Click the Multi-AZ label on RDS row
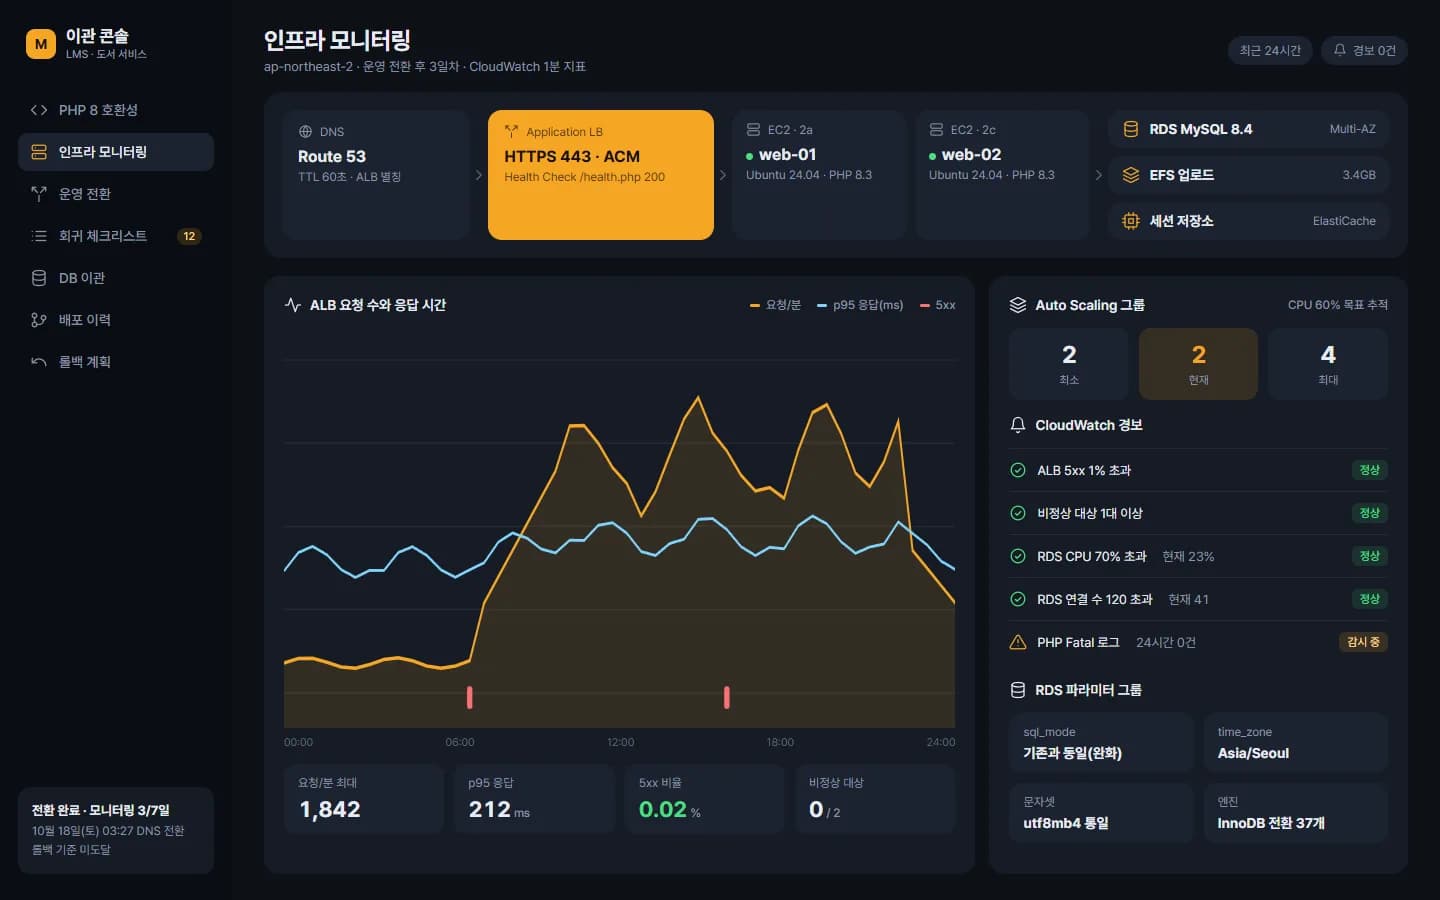 click(1352, 129)
